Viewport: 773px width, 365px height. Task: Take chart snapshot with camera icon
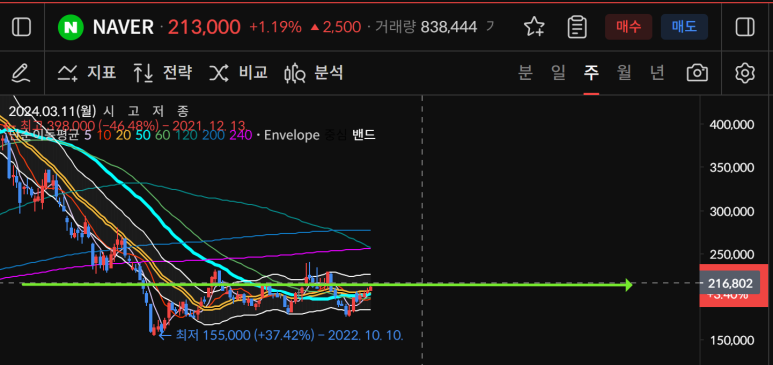click(697, 73)
